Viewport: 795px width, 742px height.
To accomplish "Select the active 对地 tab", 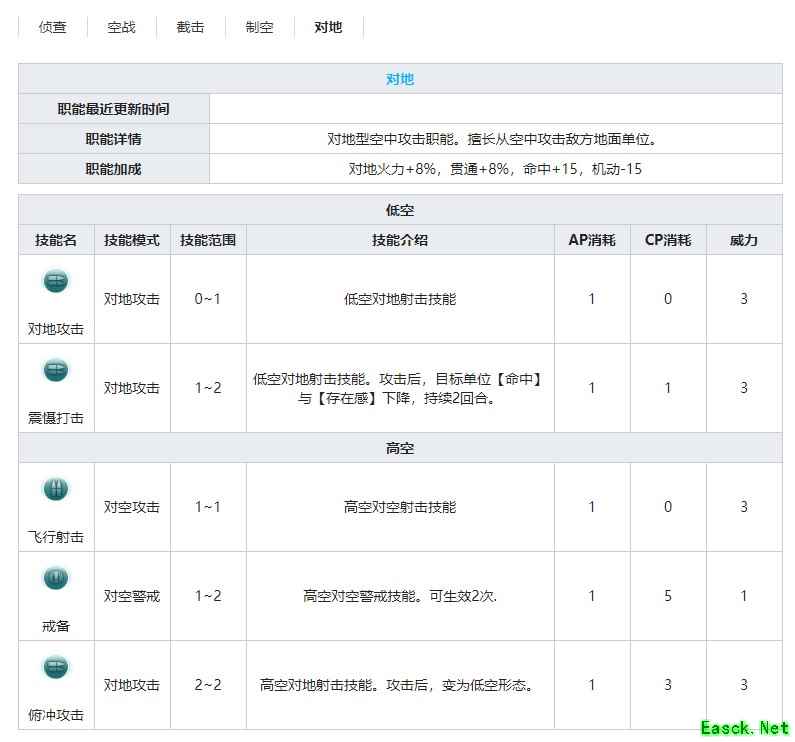I will click(328, 27).
